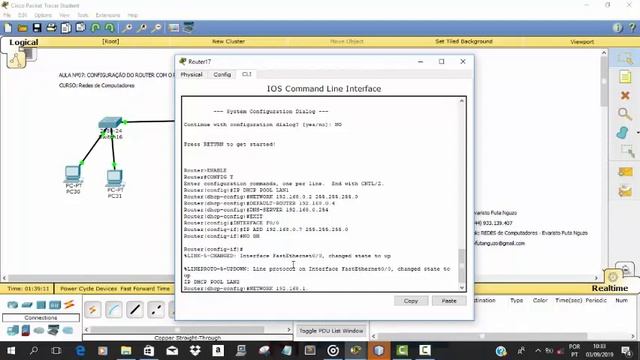Open the Custom Devices Dialog icon

pos(189,28)
